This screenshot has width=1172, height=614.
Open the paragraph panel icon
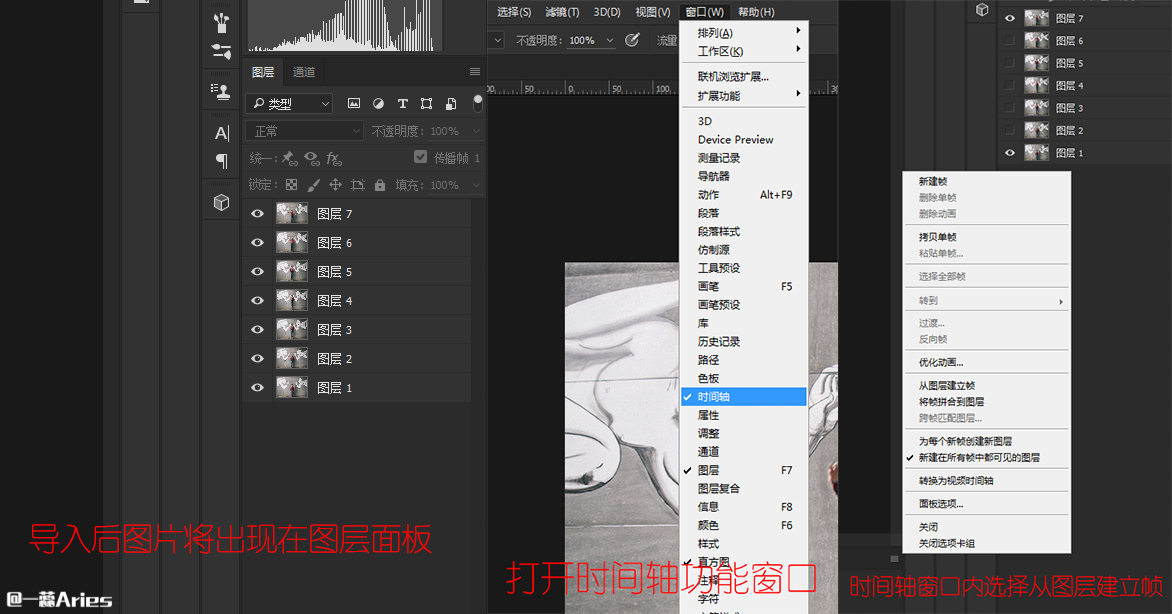pyautogui.click(x=221, y=161)
